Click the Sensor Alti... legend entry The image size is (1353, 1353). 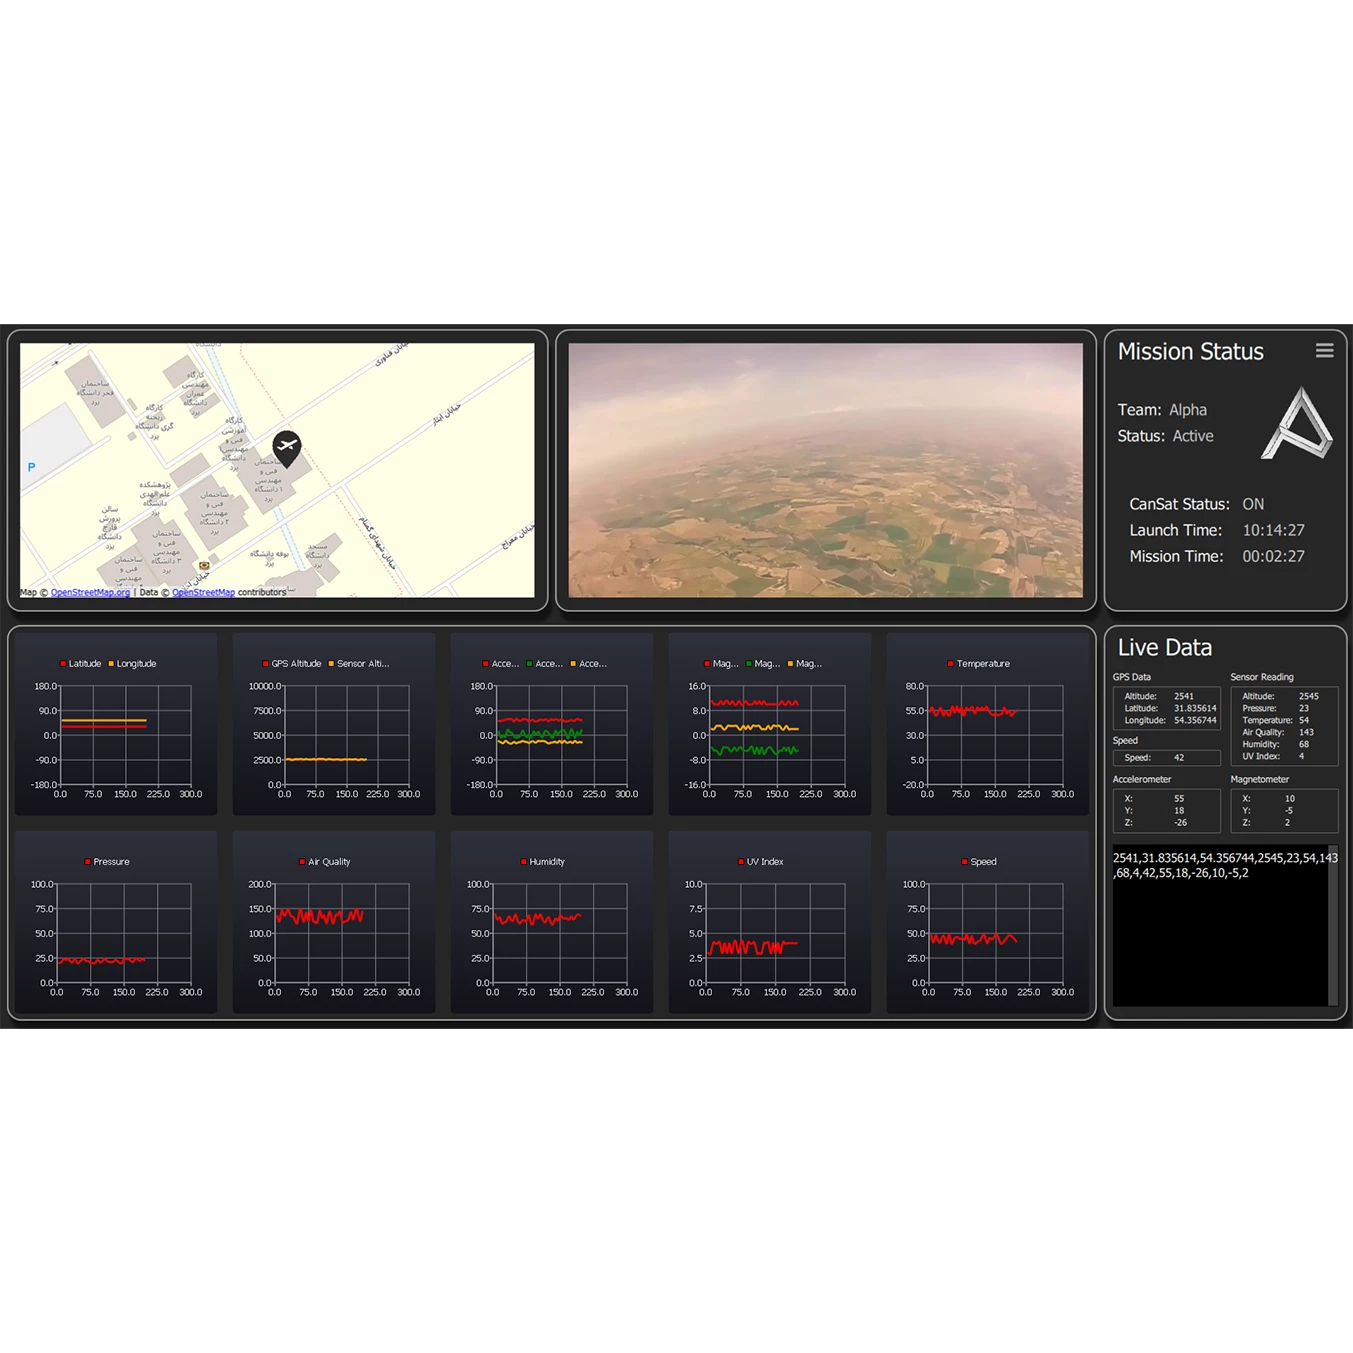(359, 663)
